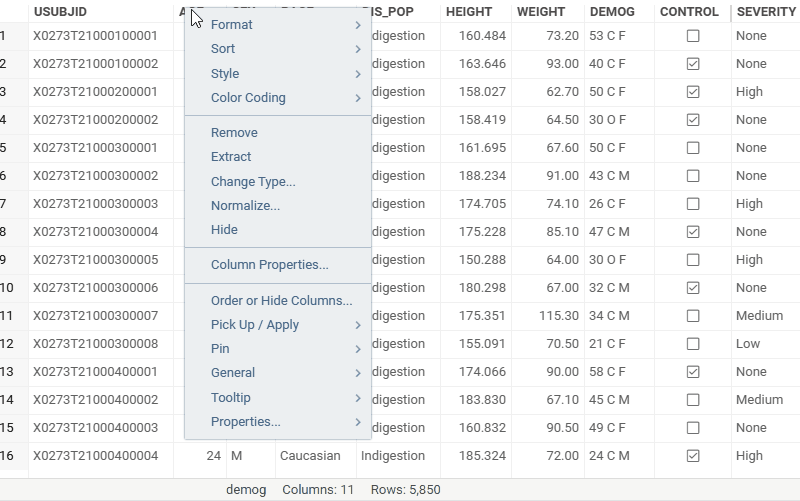Uncheck CONTROL checkbox in row 16
The image size is (800, 501).
coord(693,456)
